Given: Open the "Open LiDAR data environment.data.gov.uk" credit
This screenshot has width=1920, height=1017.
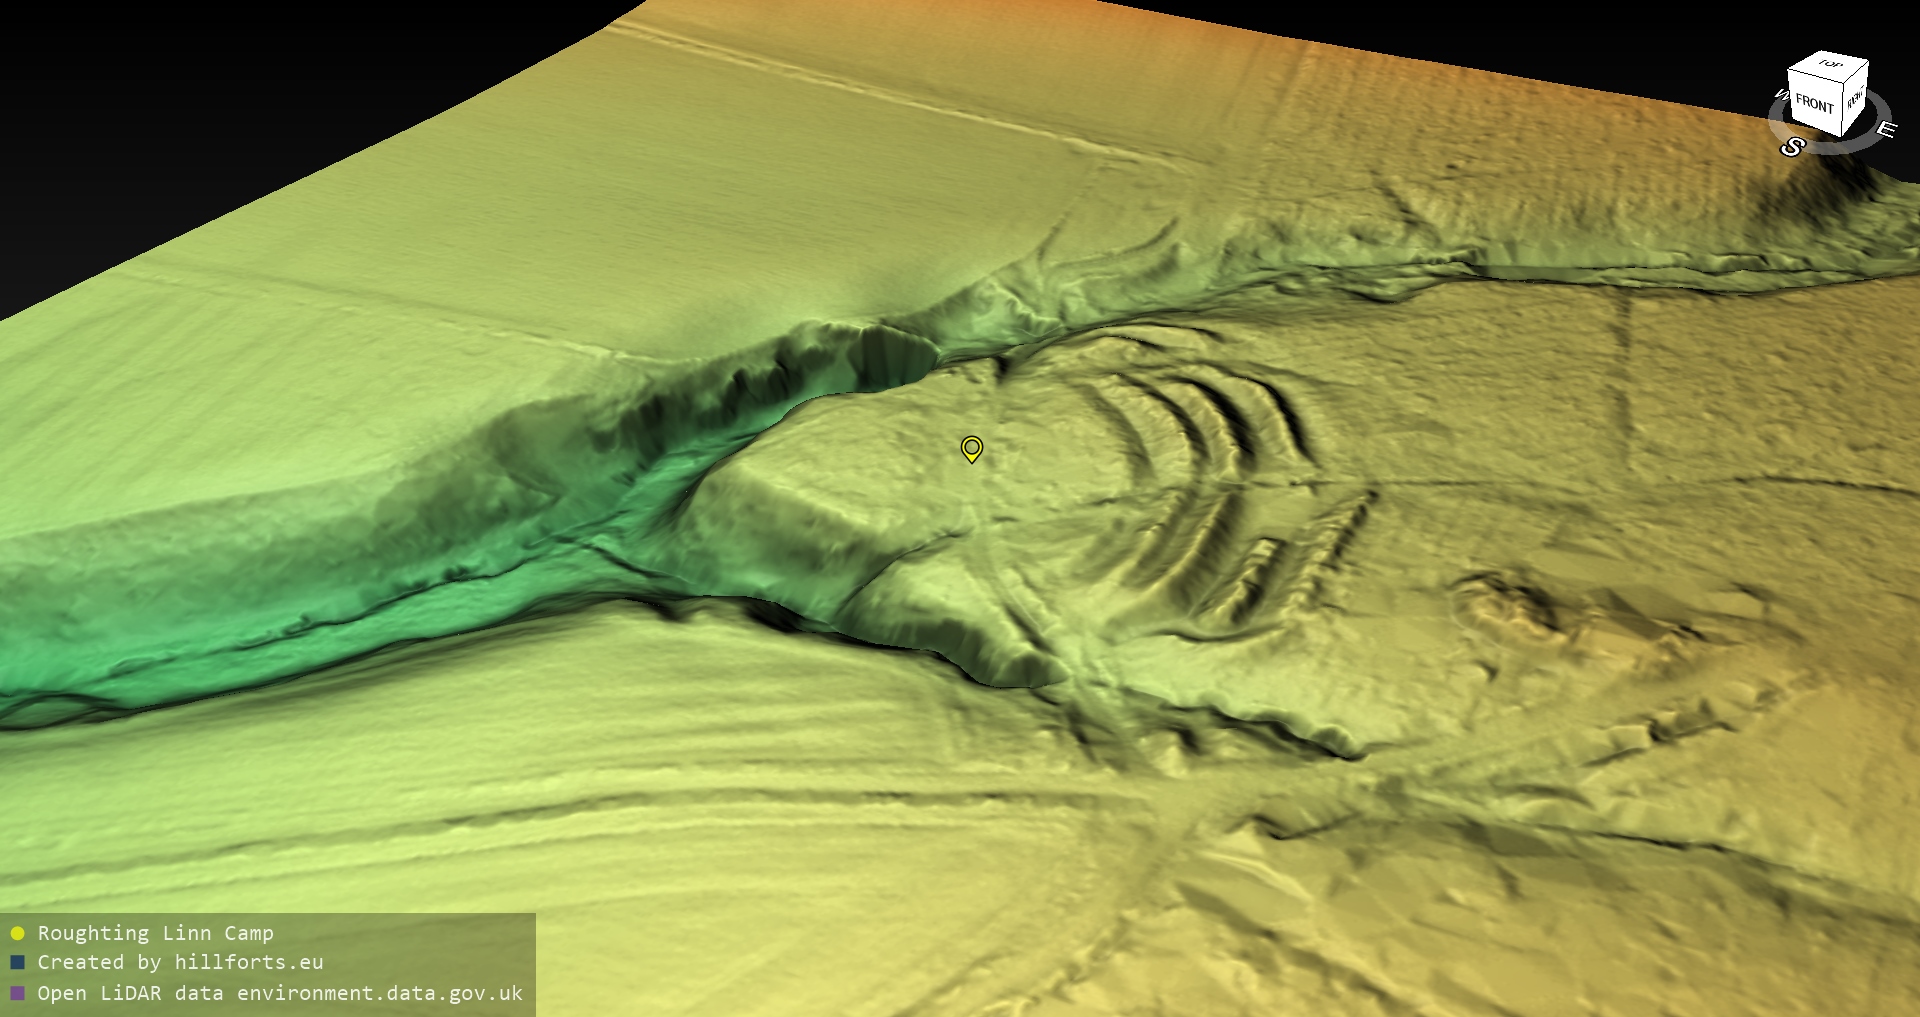Looking at the screenshot, I should click(280, 993).
